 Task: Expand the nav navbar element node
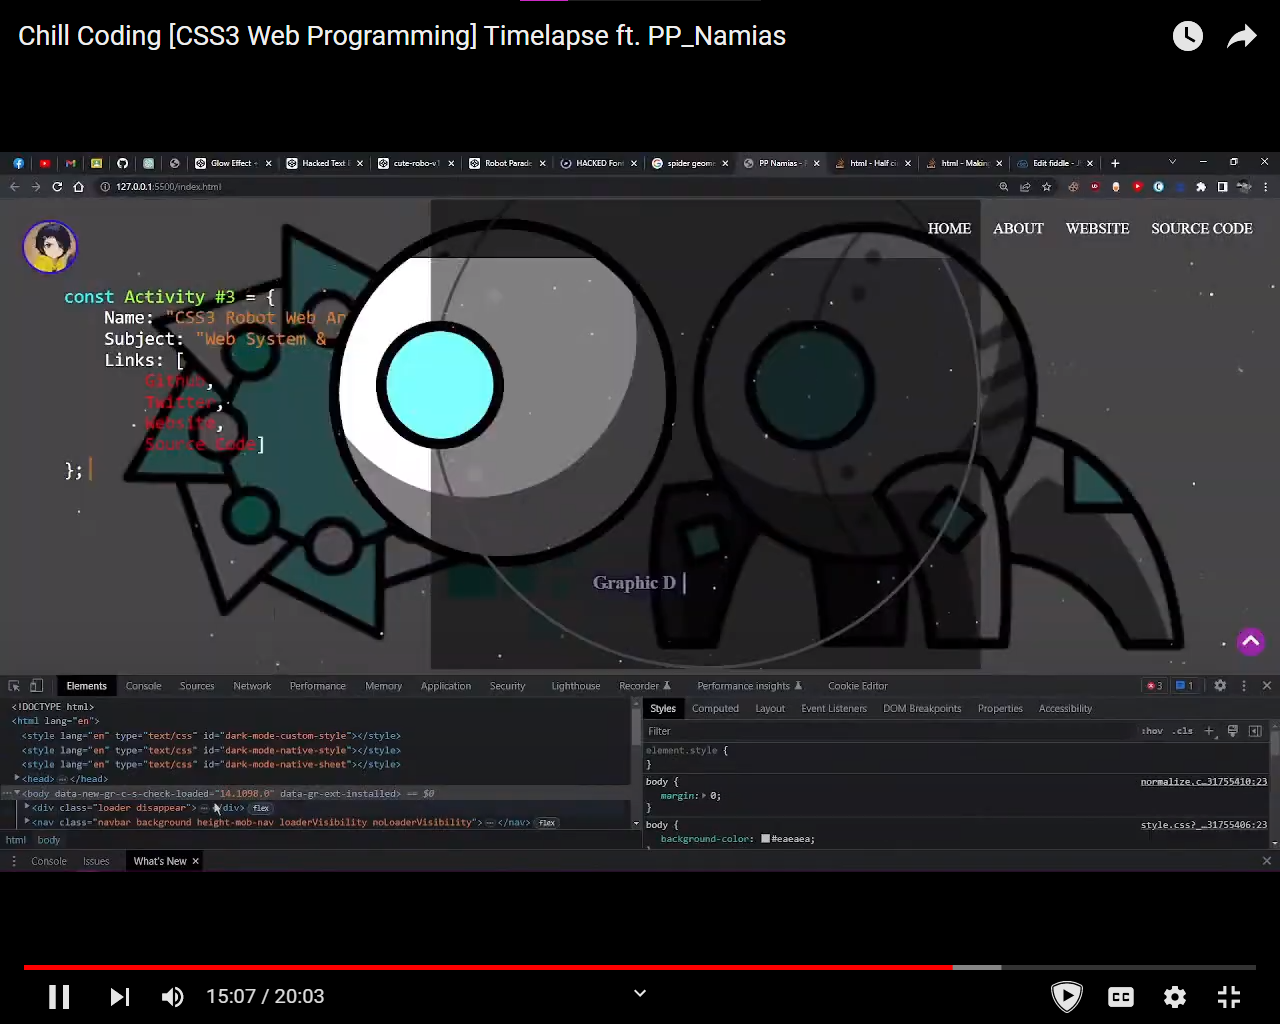(27, 822)
